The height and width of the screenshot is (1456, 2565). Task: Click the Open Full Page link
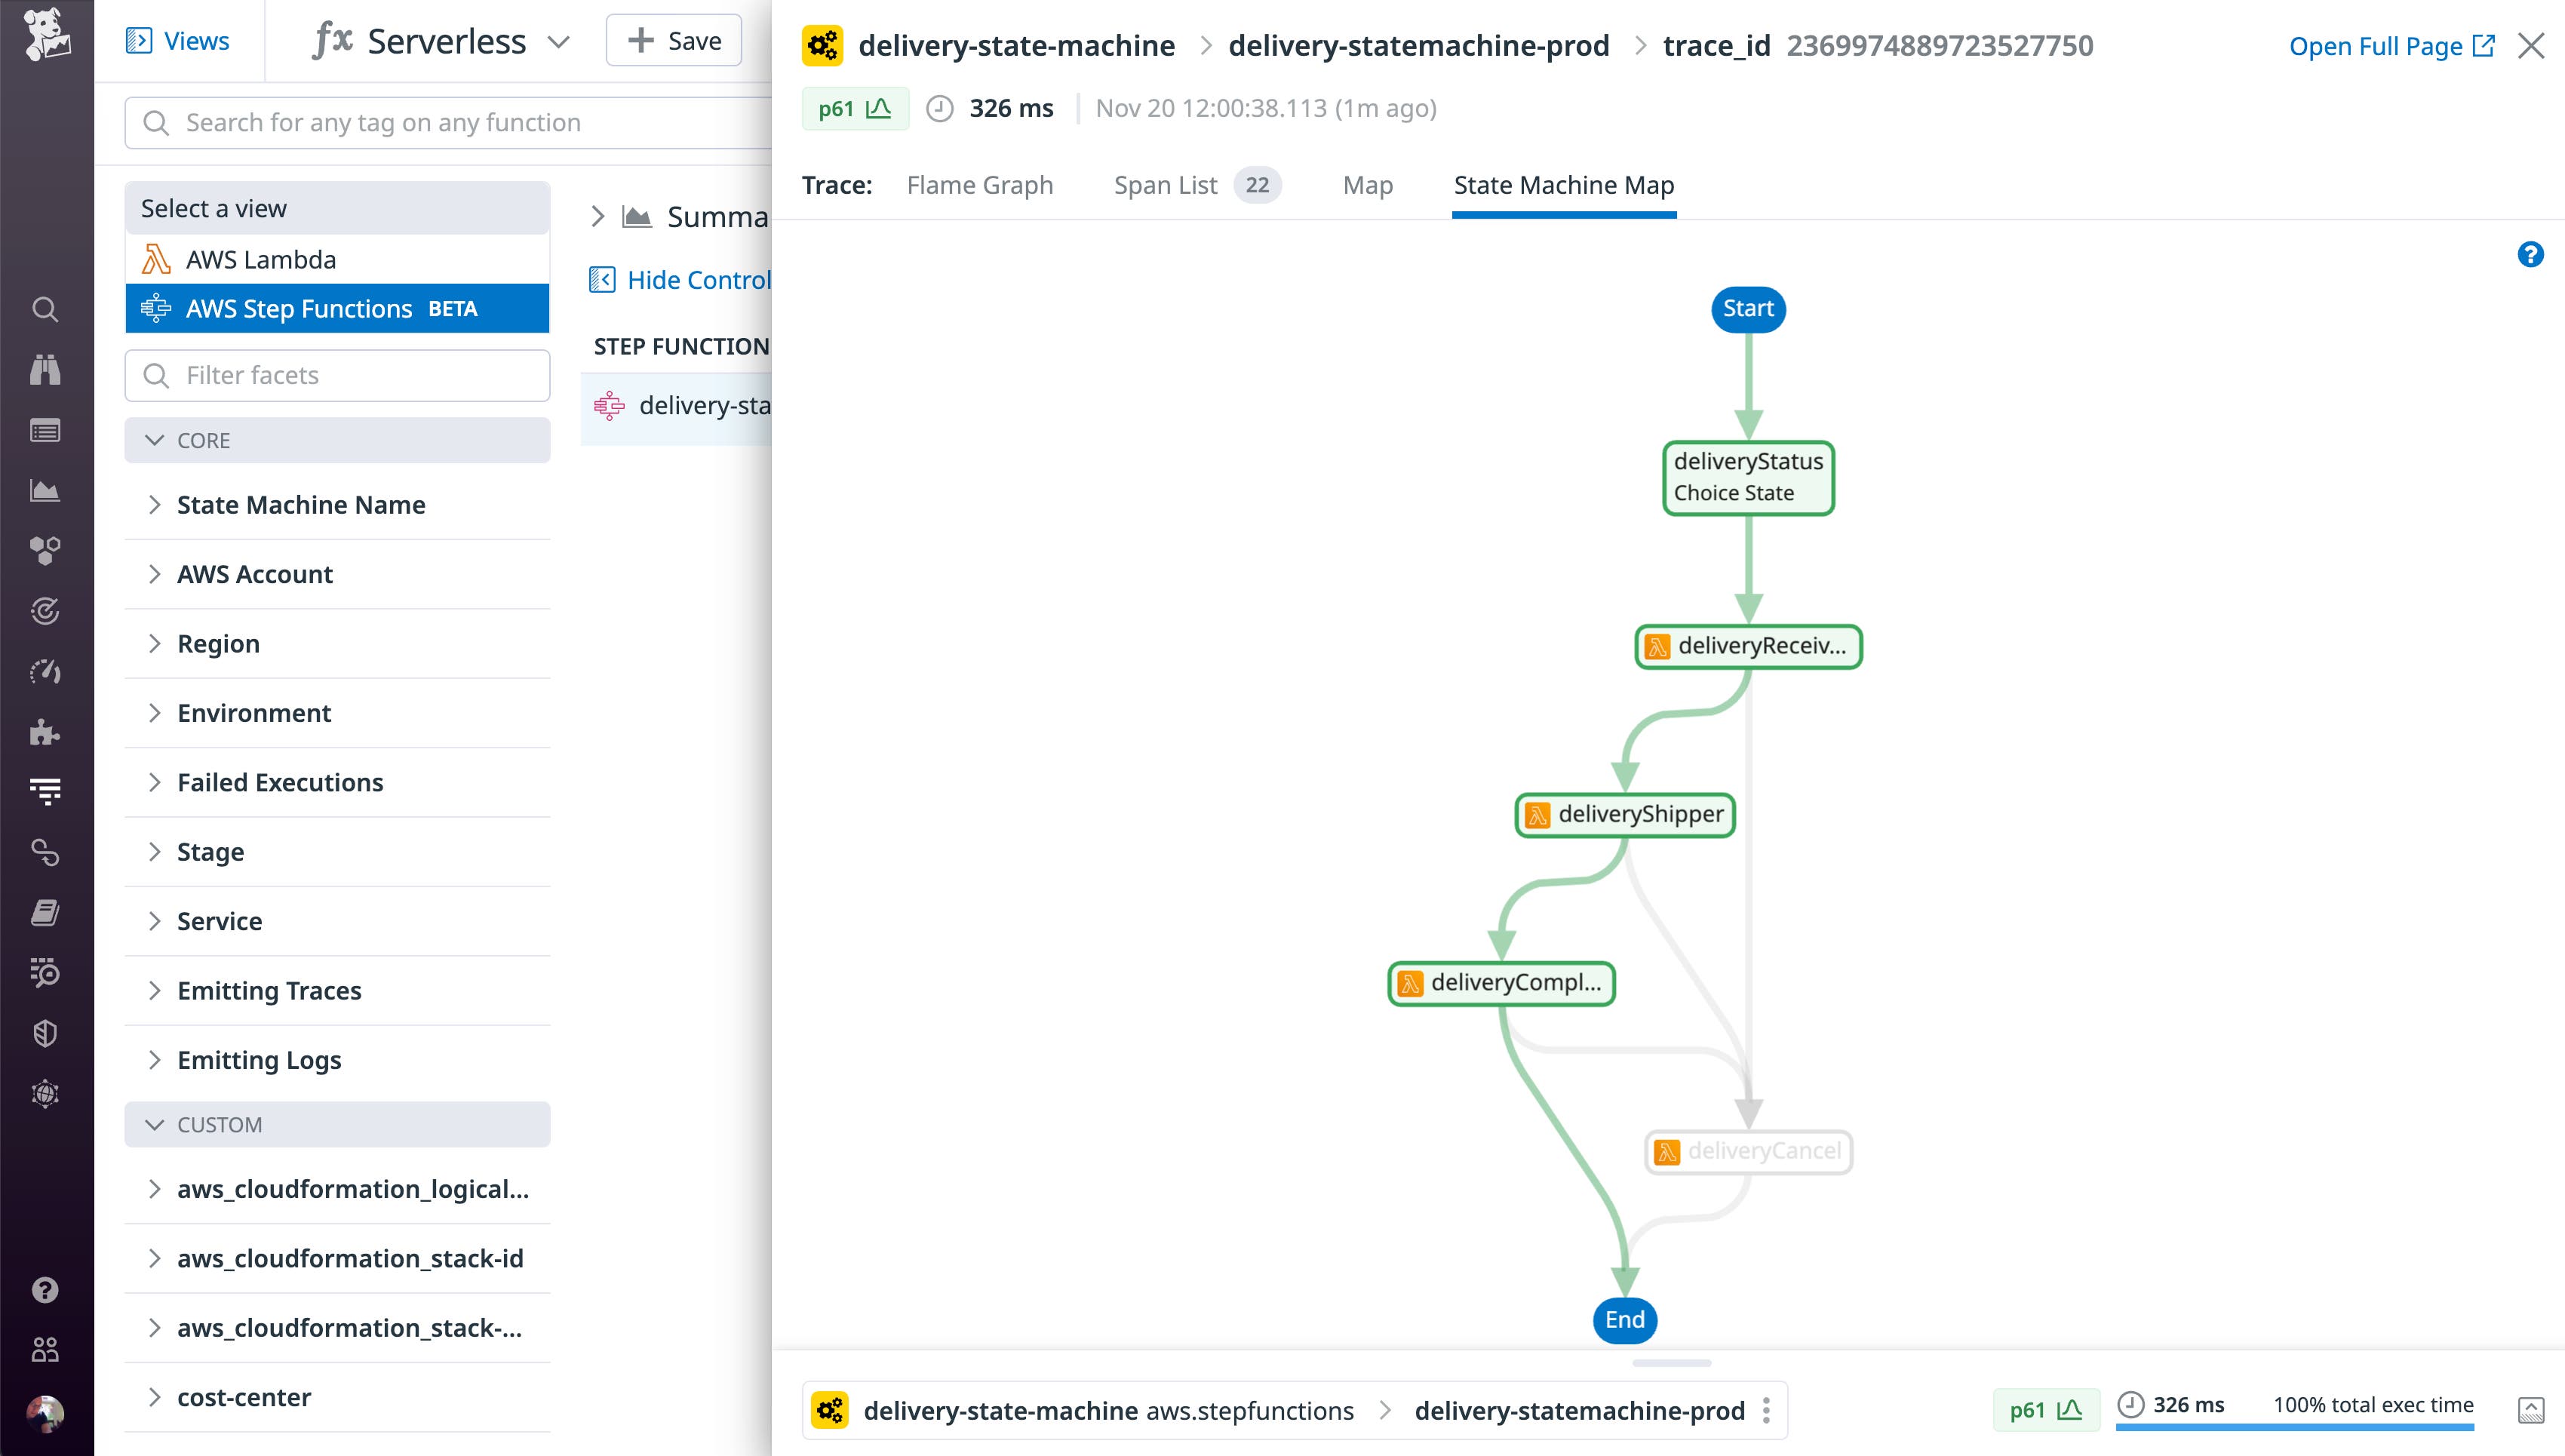2377,46
